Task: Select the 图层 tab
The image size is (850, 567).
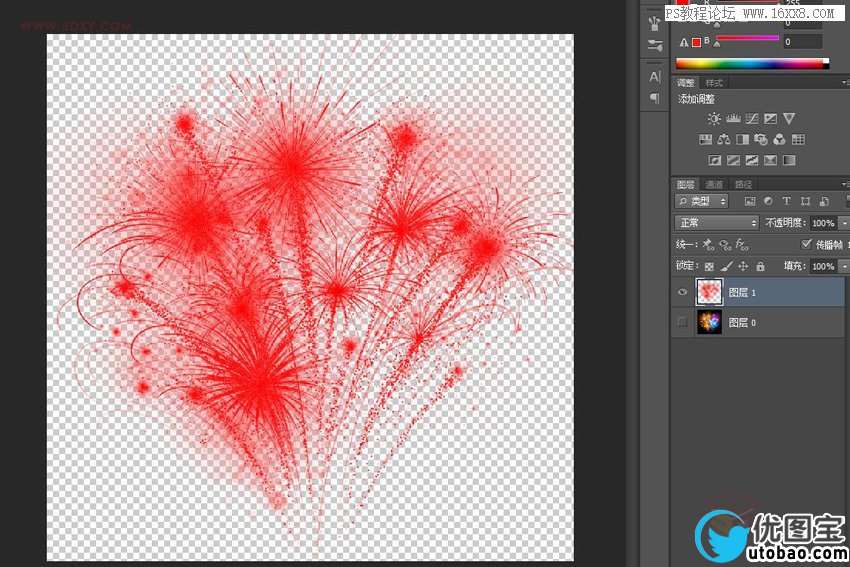Action: (x=686, y=184)
